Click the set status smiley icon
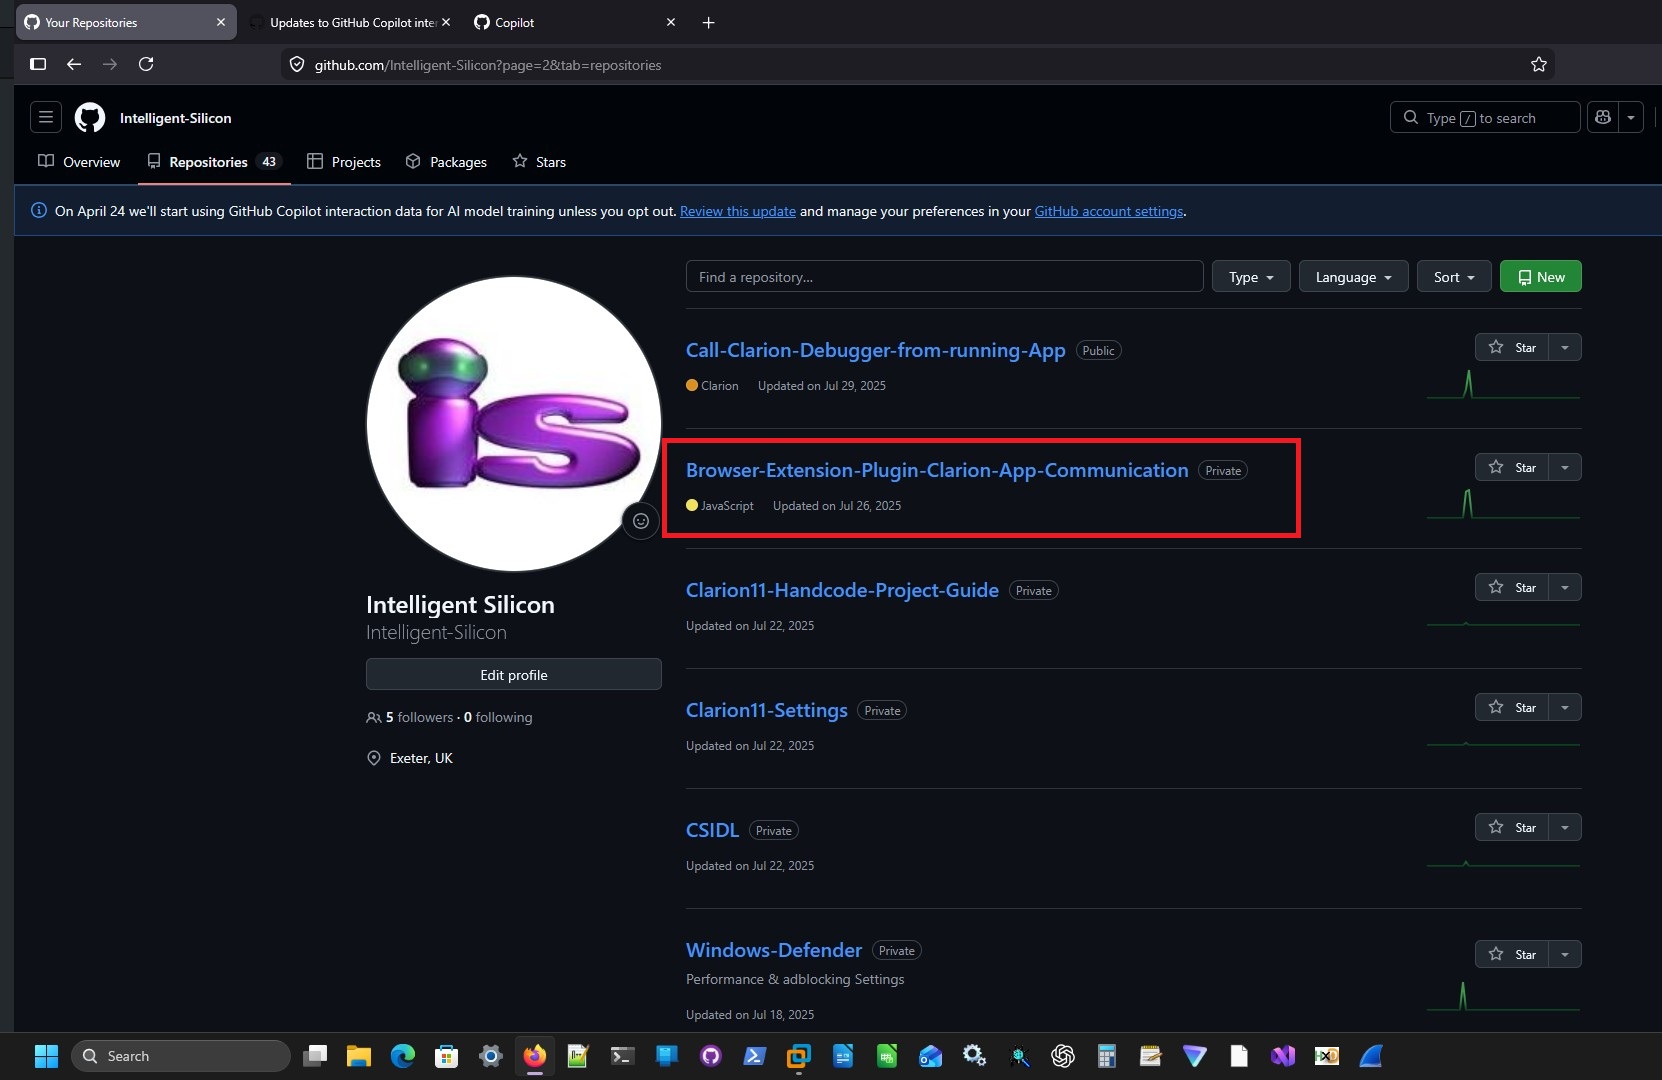 pos(641,521)
